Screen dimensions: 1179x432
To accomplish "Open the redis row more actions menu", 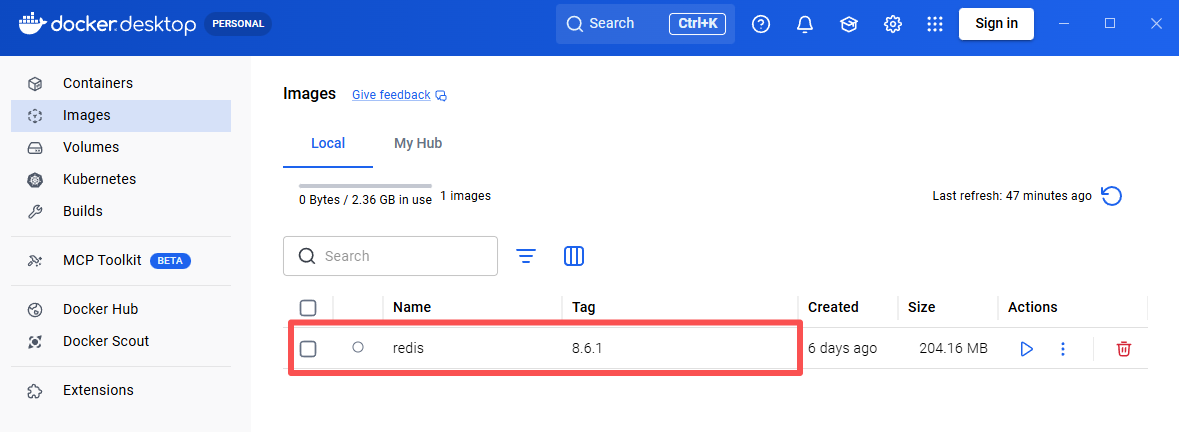I will [1062, 349].
